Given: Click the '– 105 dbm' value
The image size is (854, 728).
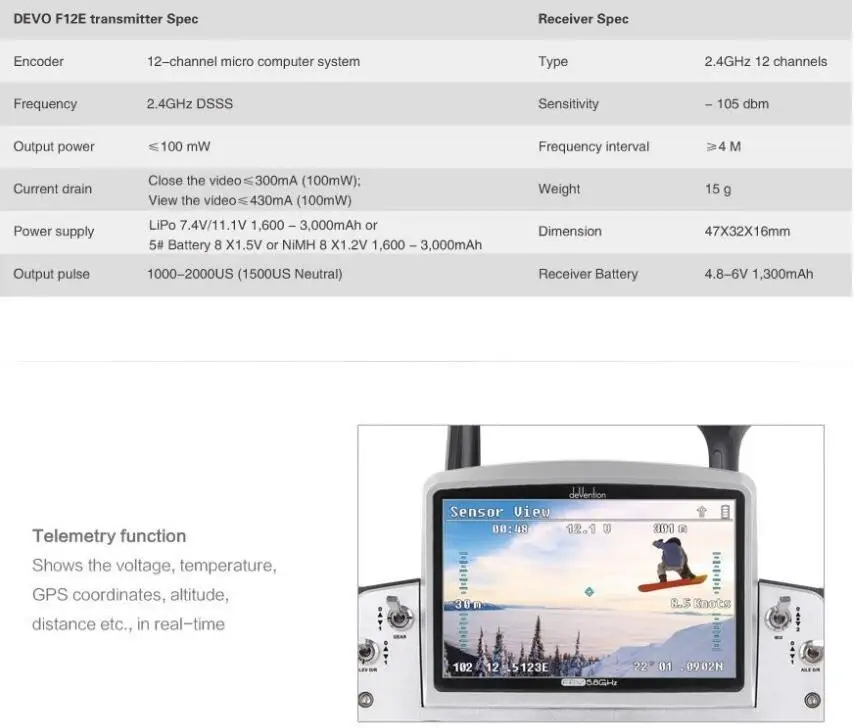Looking at the screenshot, I should [737, 104].
